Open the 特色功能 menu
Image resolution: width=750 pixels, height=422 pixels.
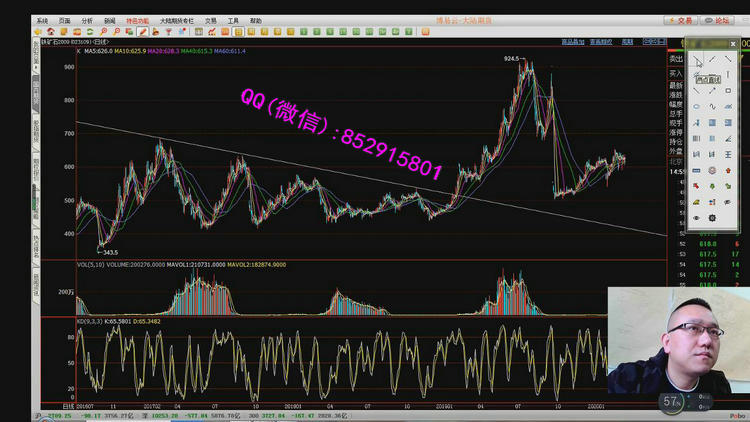tap(137, 20)
